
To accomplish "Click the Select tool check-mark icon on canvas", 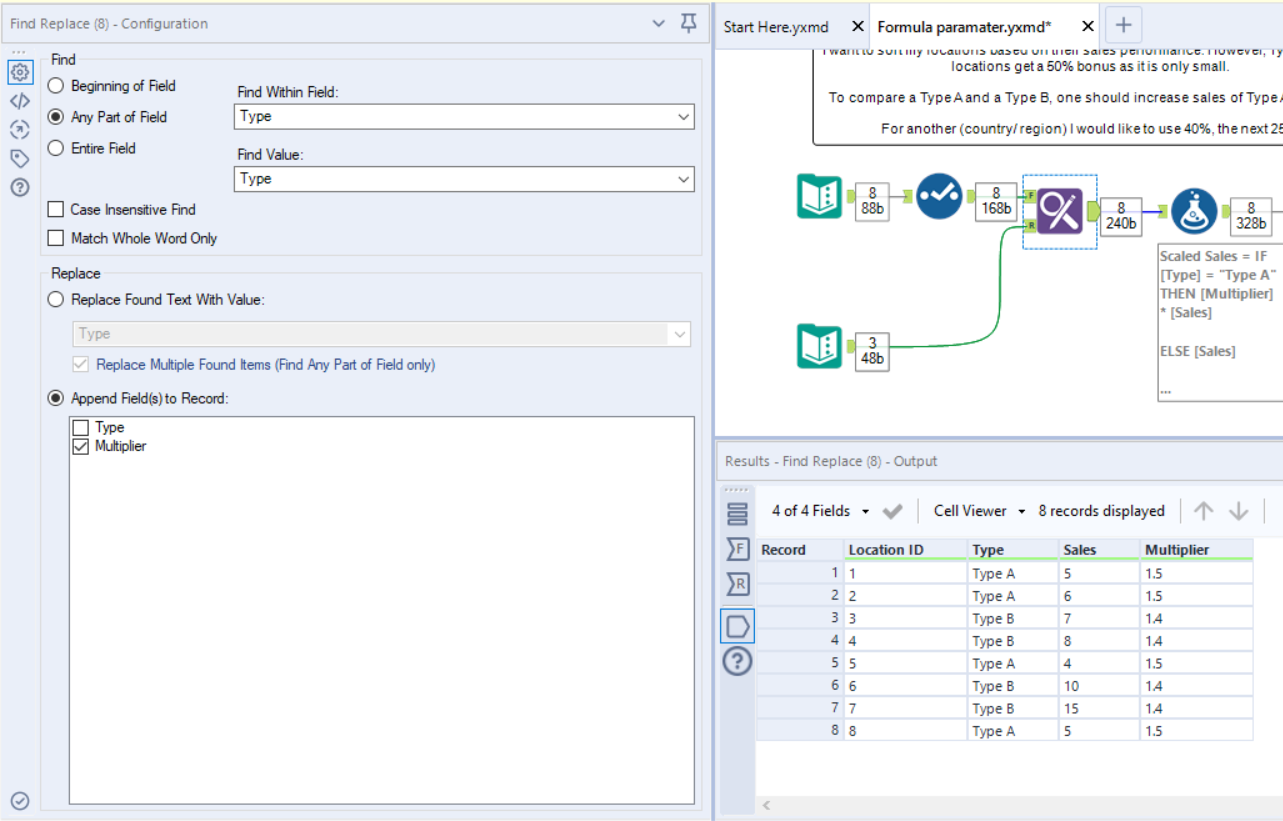I will 938,197.
